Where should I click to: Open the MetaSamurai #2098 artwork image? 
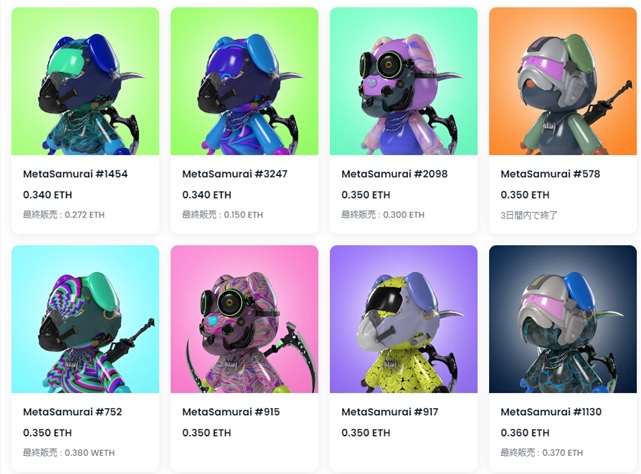tap(403, 81)
